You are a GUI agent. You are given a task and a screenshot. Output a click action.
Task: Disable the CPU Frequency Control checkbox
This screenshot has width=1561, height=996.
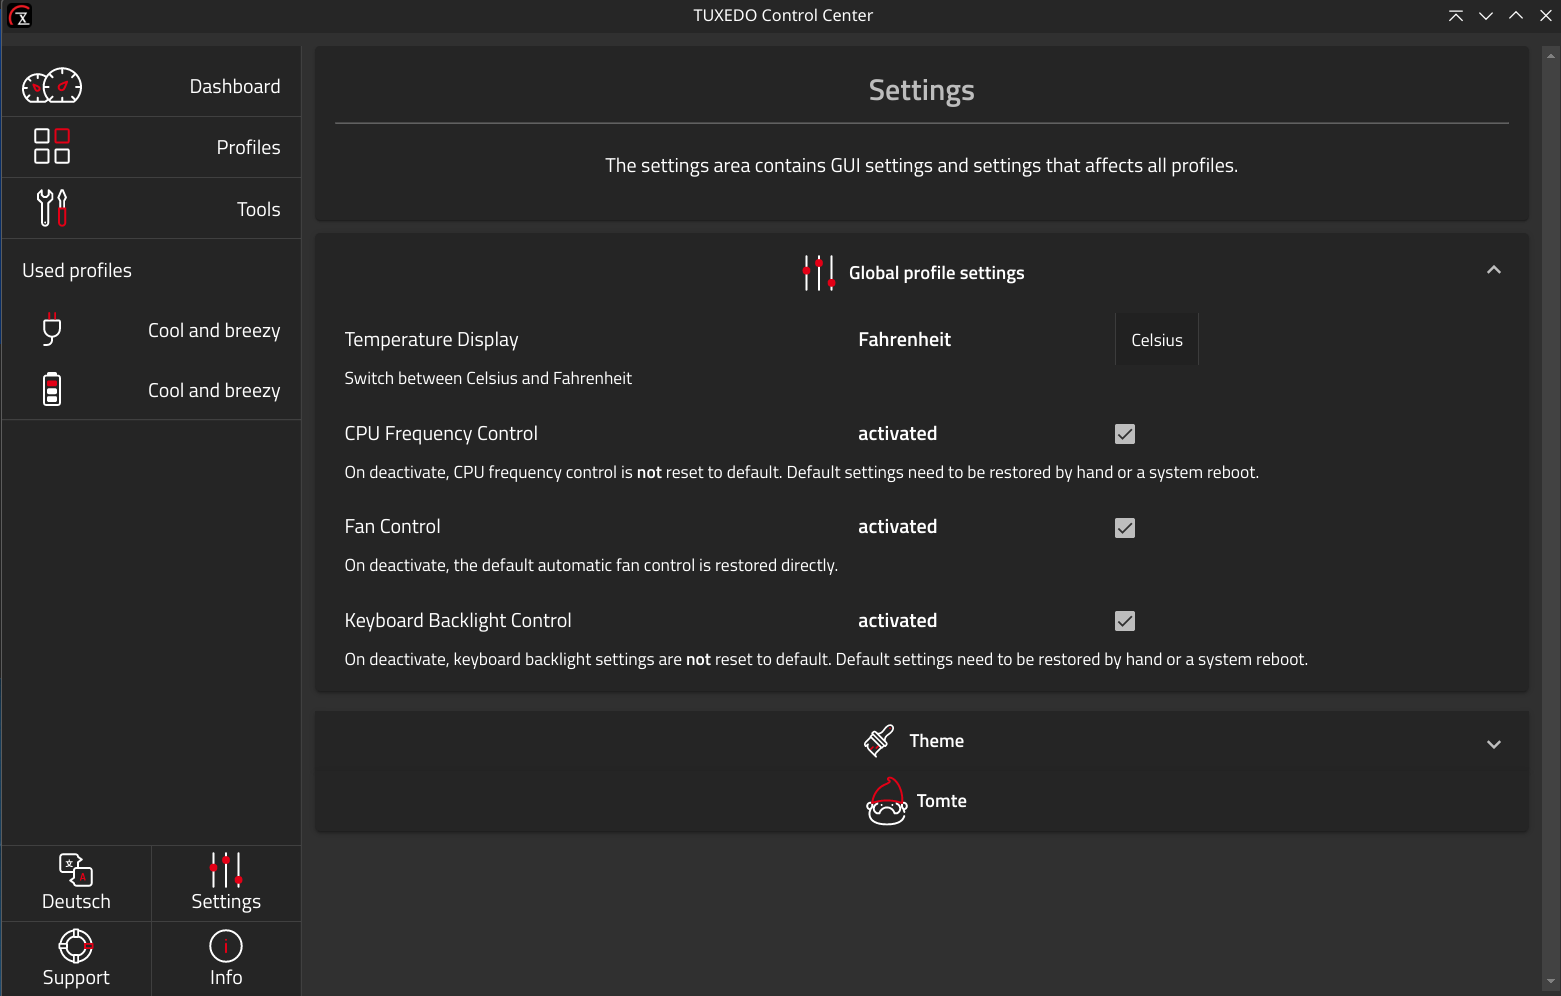[1125, 434]
